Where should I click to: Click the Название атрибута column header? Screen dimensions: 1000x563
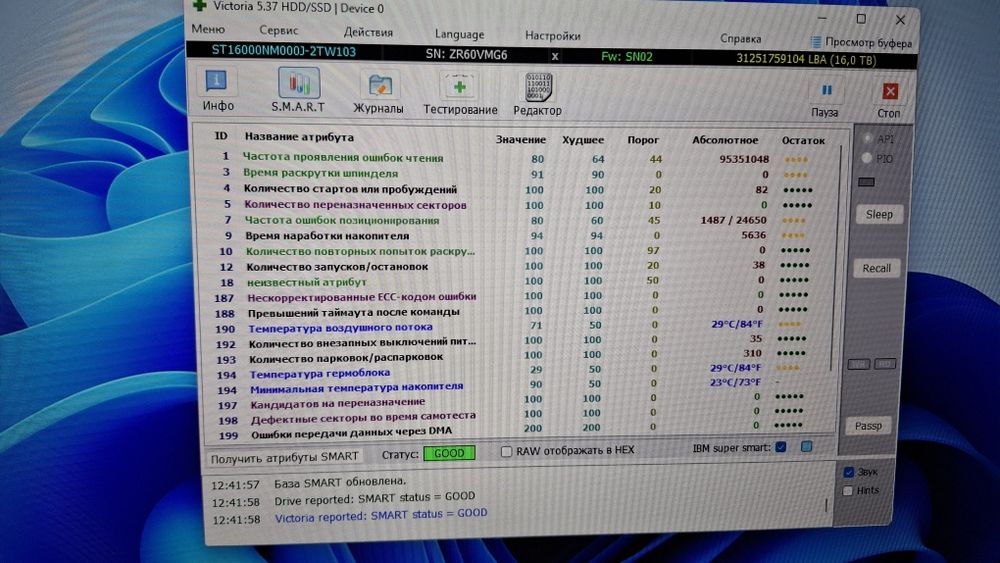click(299, 136)
